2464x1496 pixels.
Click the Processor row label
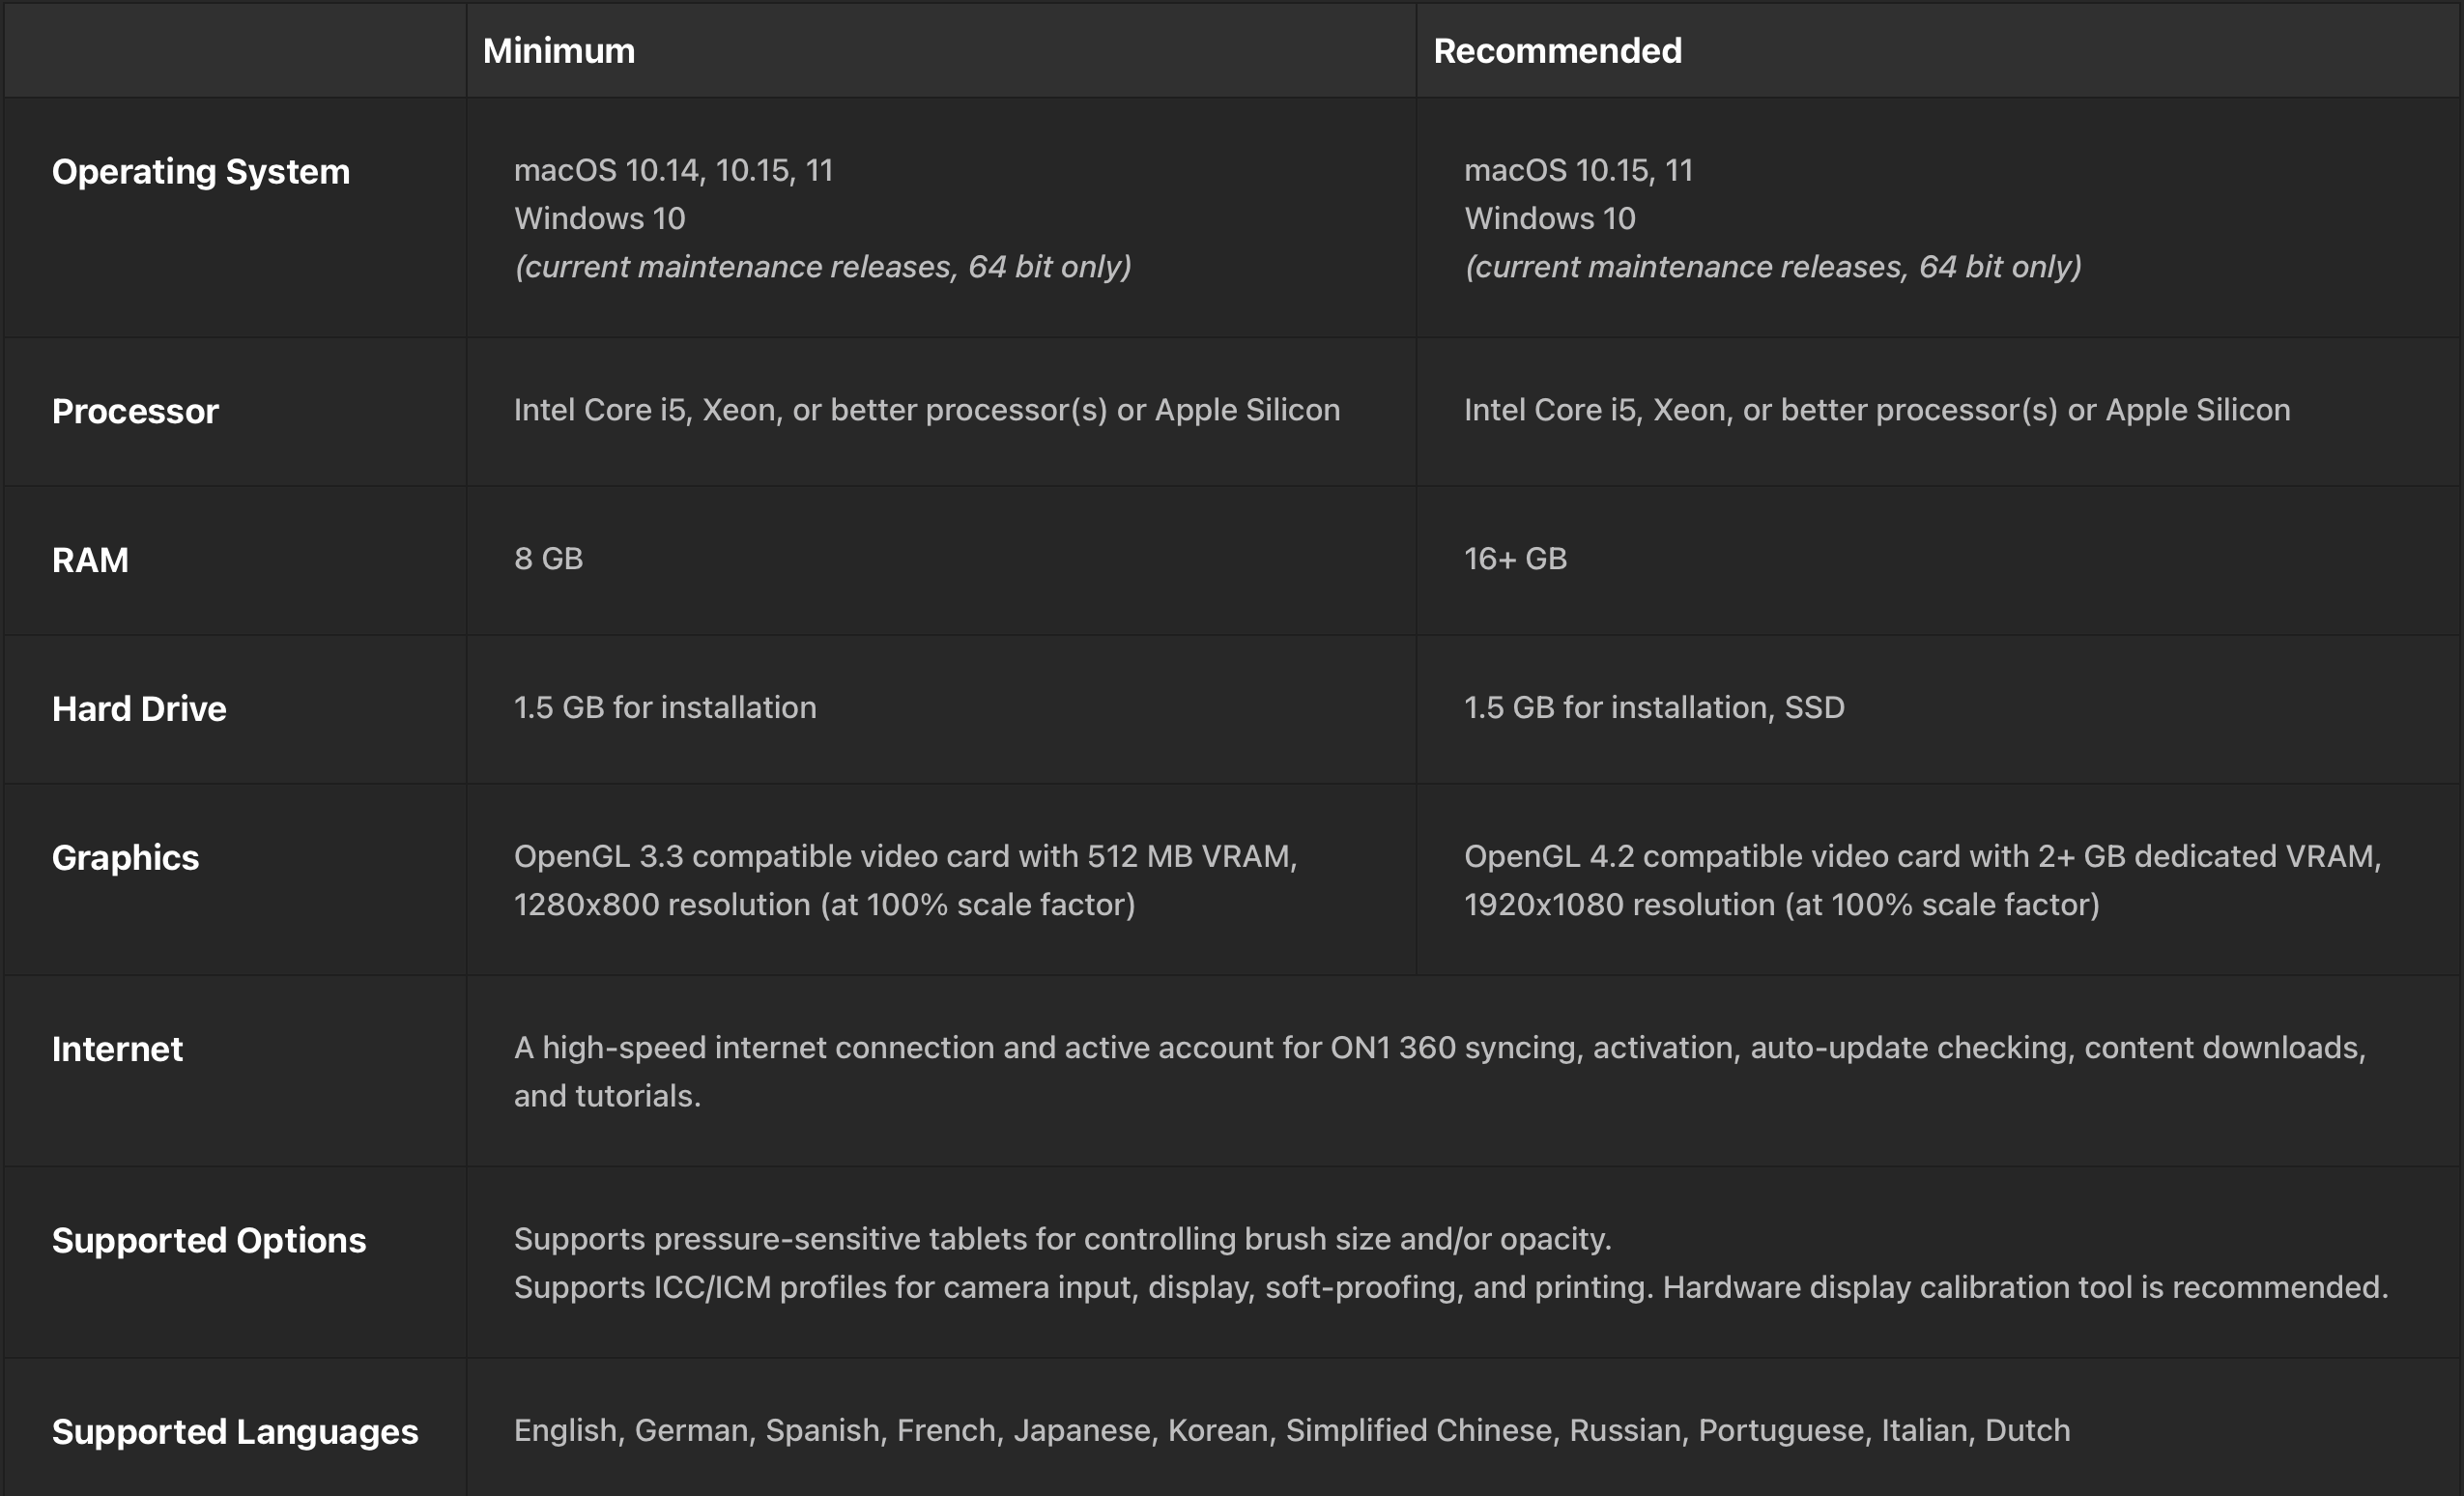click(x=135, y=411)
